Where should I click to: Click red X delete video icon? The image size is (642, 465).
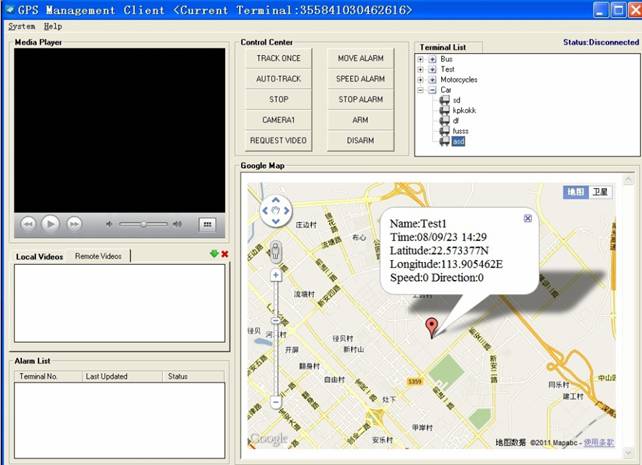[x=225, y=254]
